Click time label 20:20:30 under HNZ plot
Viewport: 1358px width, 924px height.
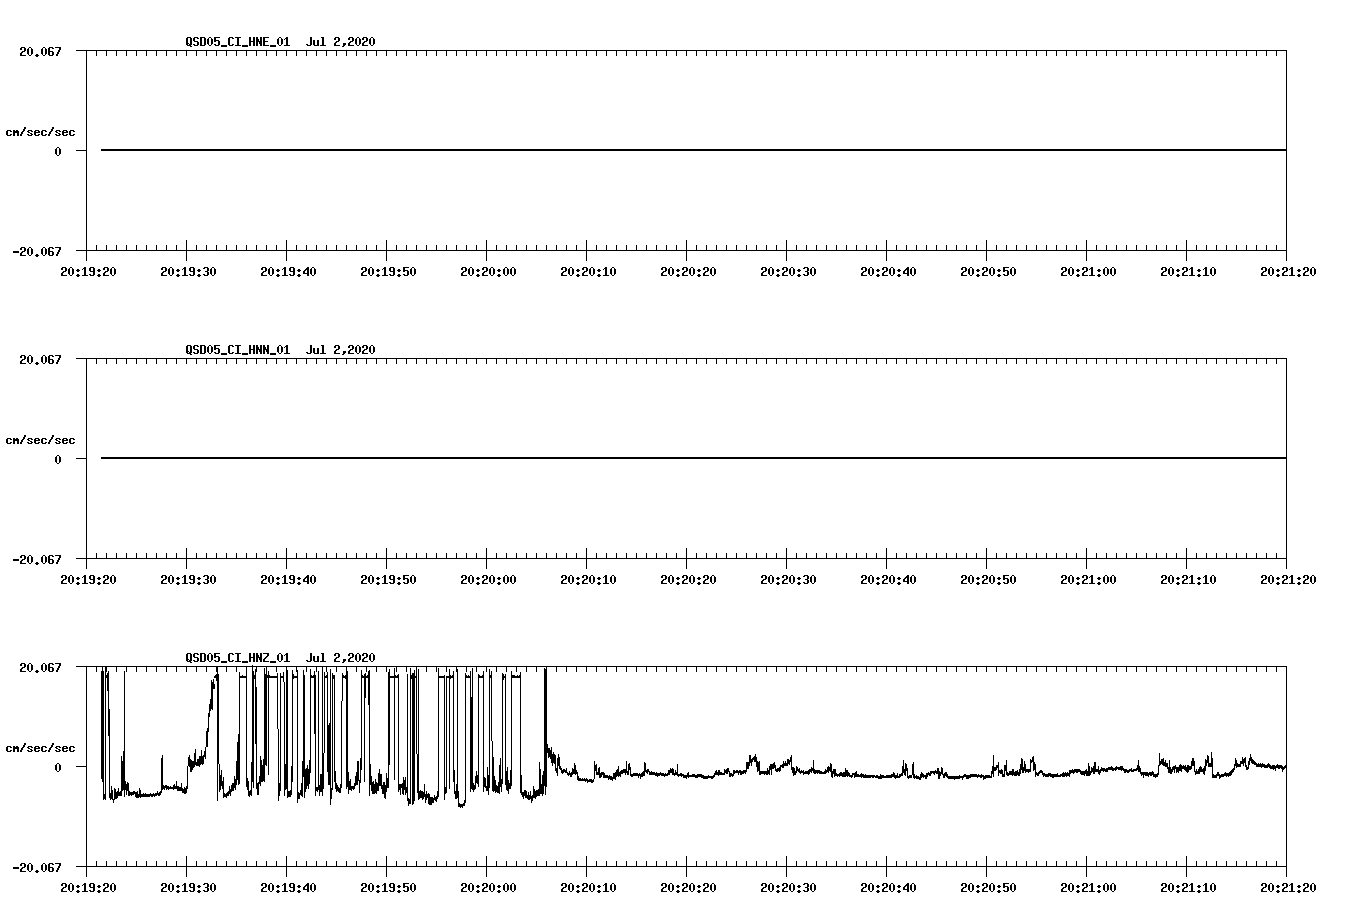pos(788,888)
